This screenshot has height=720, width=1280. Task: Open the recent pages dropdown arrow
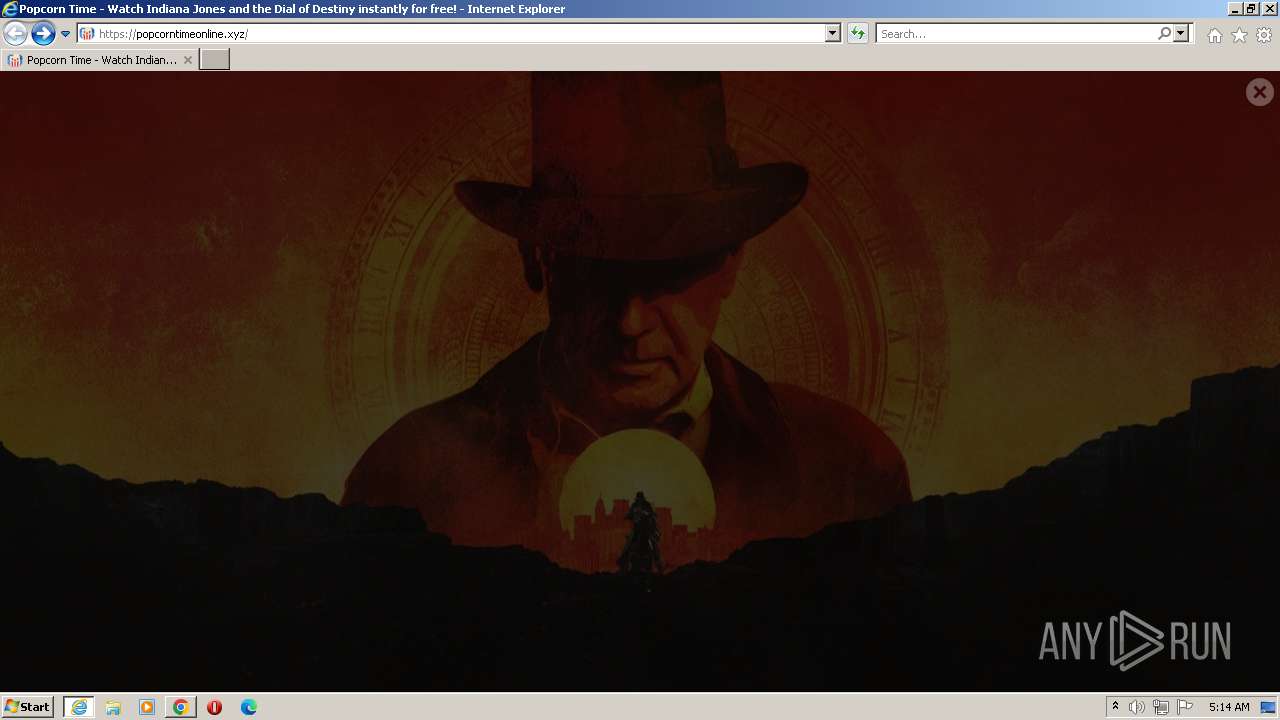(66, 34)
